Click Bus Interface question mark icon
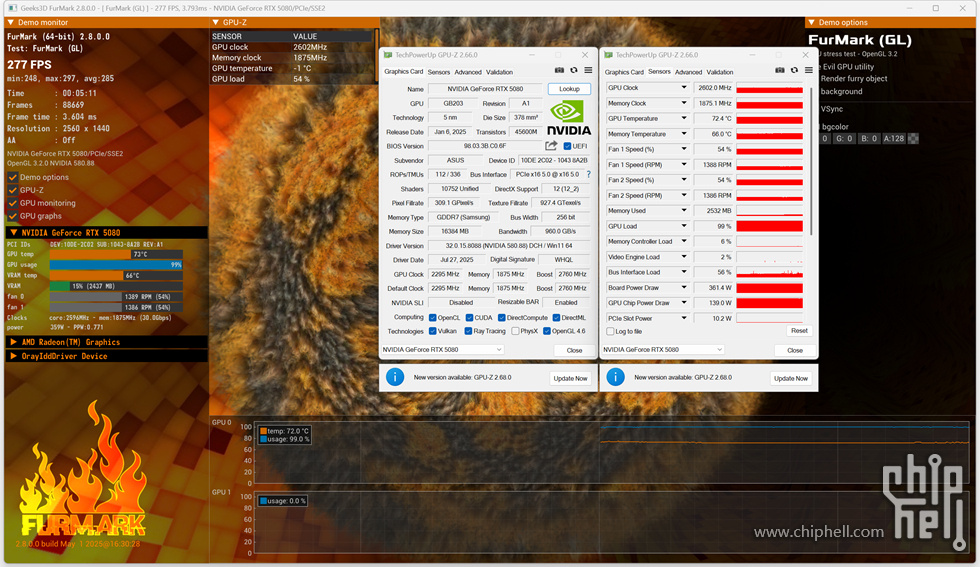Image resolution: width=980 pixels, height=567 pixels. click(588, 174)
